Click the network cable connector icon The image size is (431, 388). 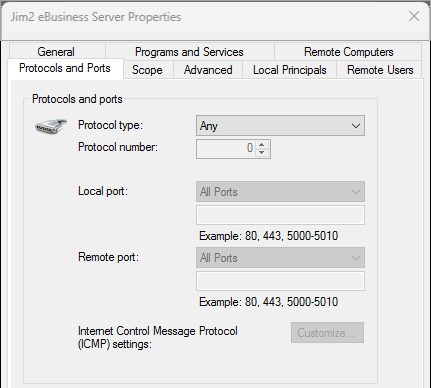pos(51,126)
